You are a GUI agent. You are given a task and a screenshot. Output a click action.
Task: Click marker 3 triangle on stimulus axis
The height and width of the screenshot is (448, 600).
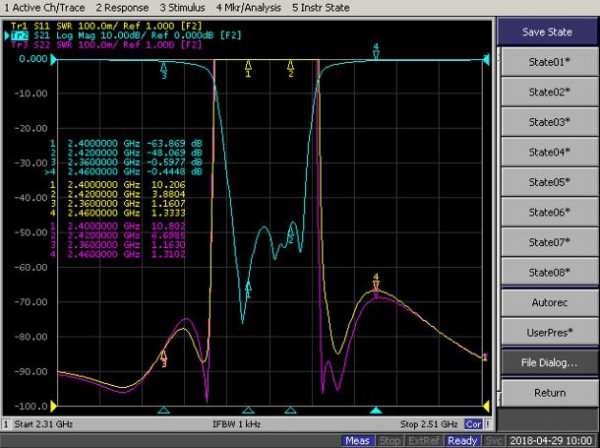(x=163, y=411)
